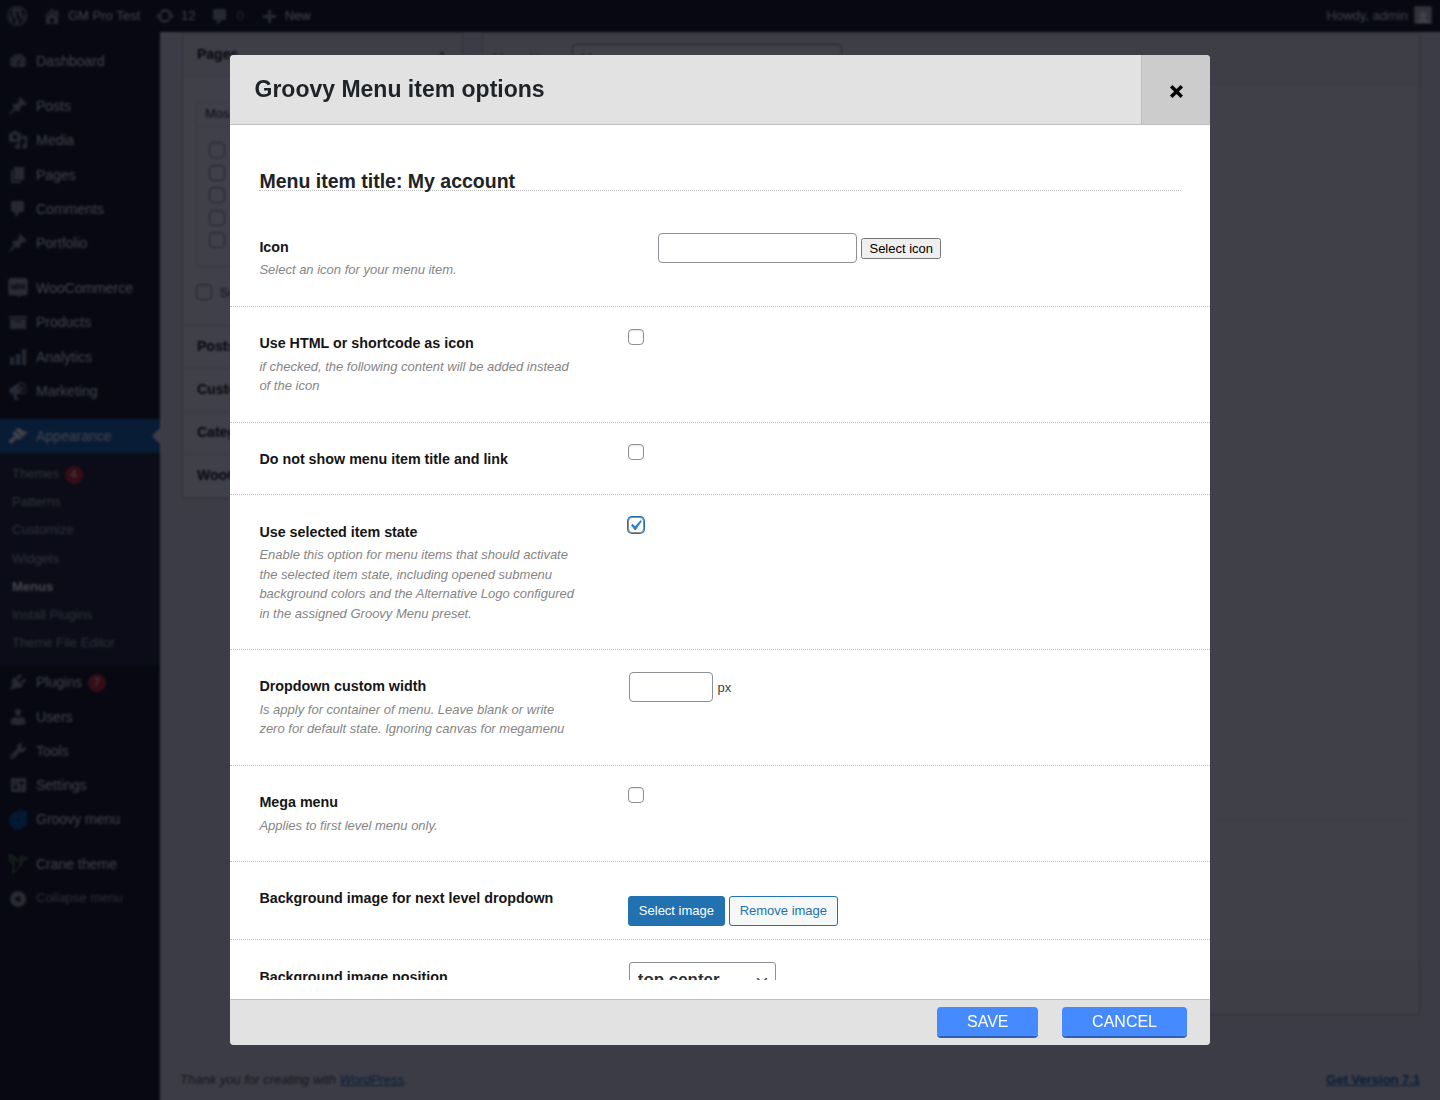Open the Plugins icon in sidebar
1440x1100 pixels.
tap(18, 682)
